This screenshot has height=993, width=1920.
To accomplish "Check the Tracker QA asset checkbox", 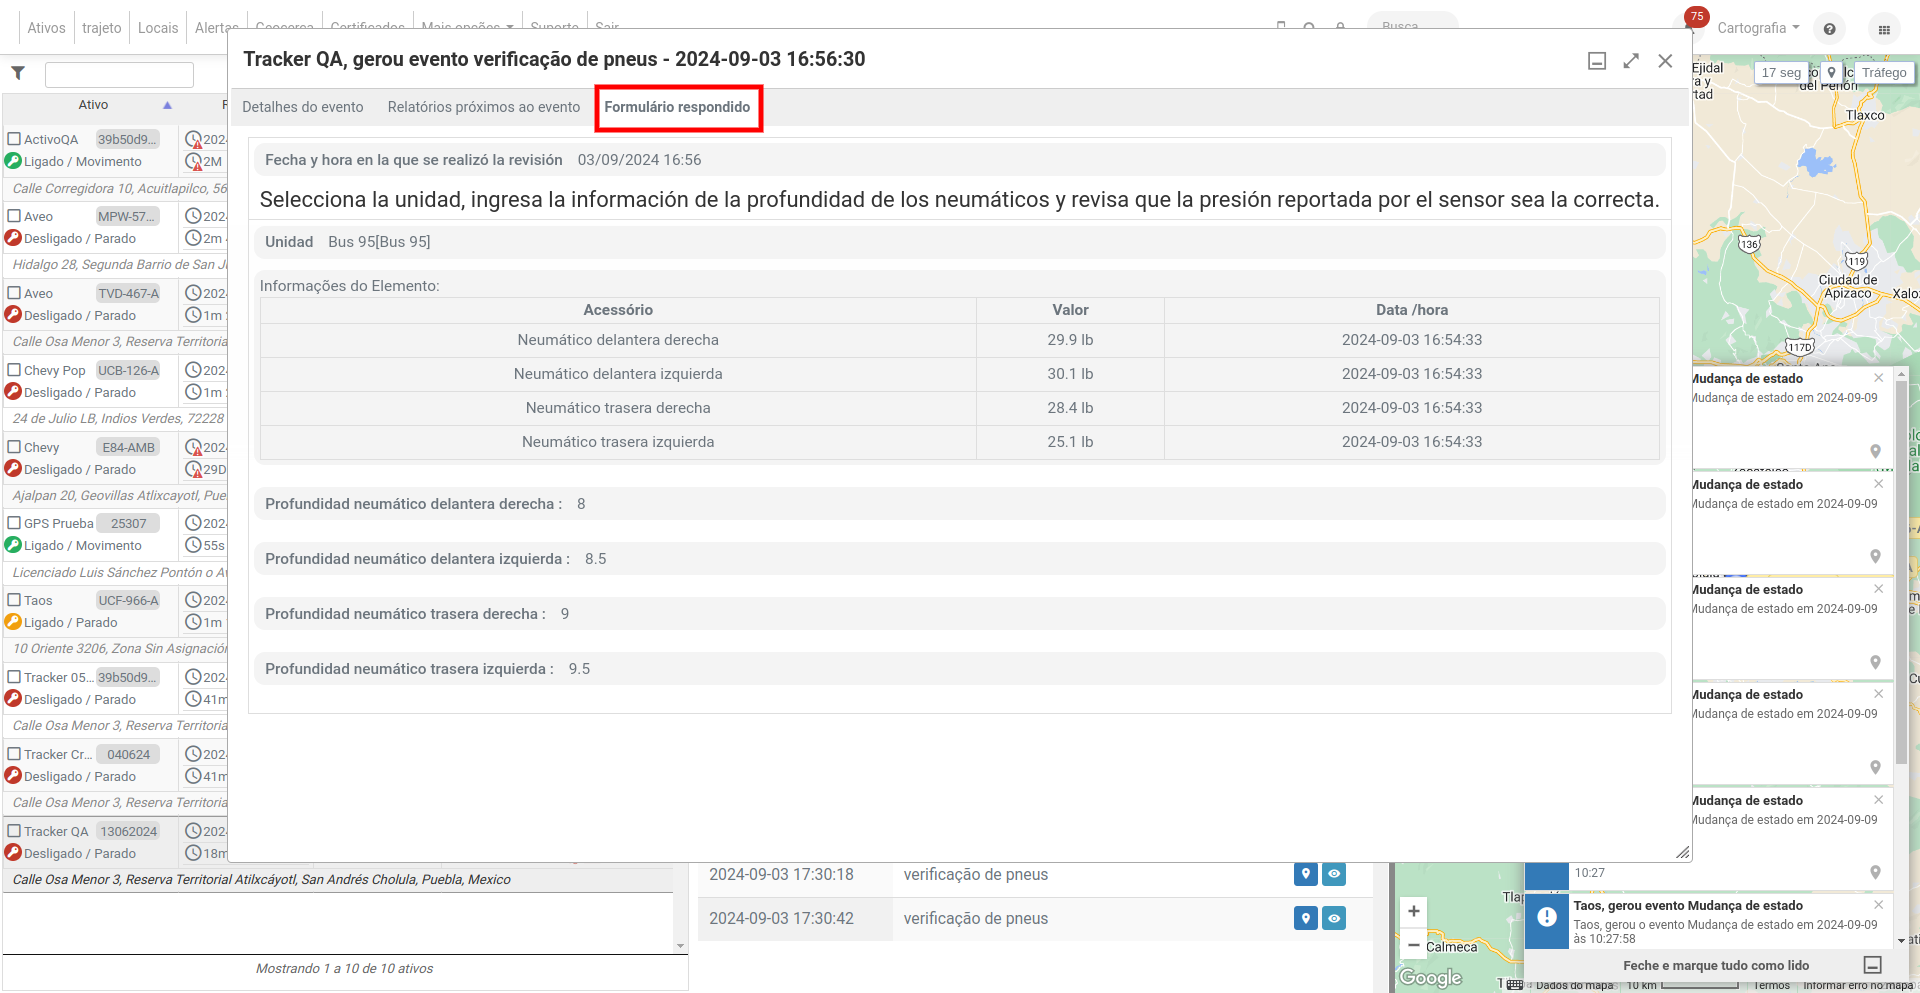I will point(14,831).
